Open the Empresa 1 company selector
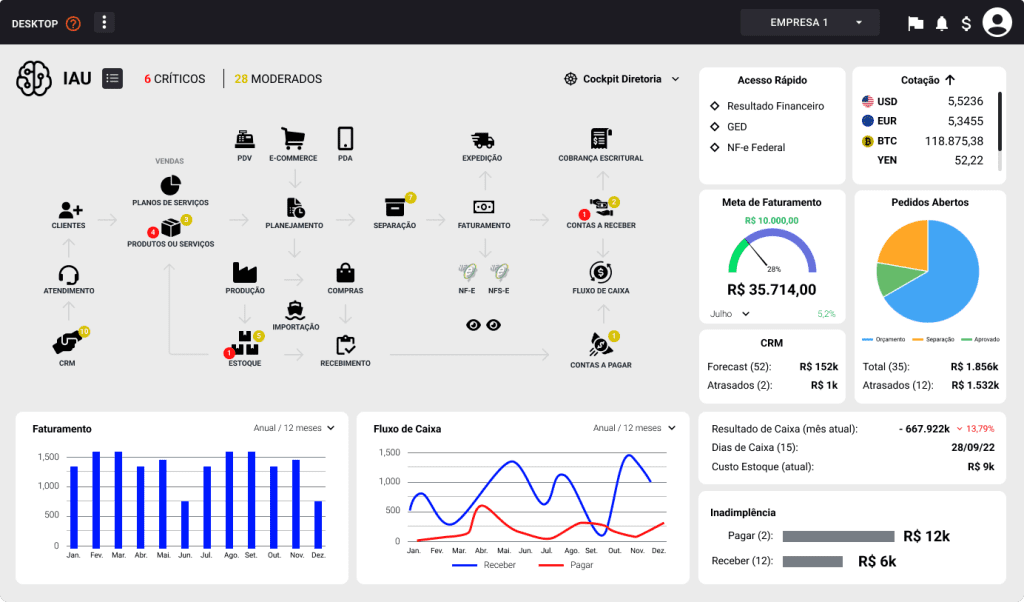1024x602 pixels. tap(810, 21)
